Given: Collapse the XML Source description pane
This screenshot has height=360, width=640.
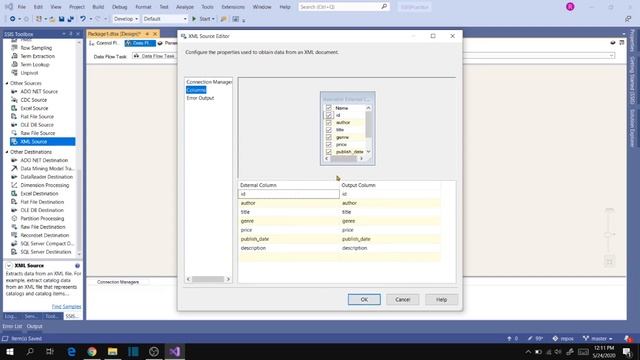Looking at the screenshot, I should pyautogui.click(x=9, y=266).
